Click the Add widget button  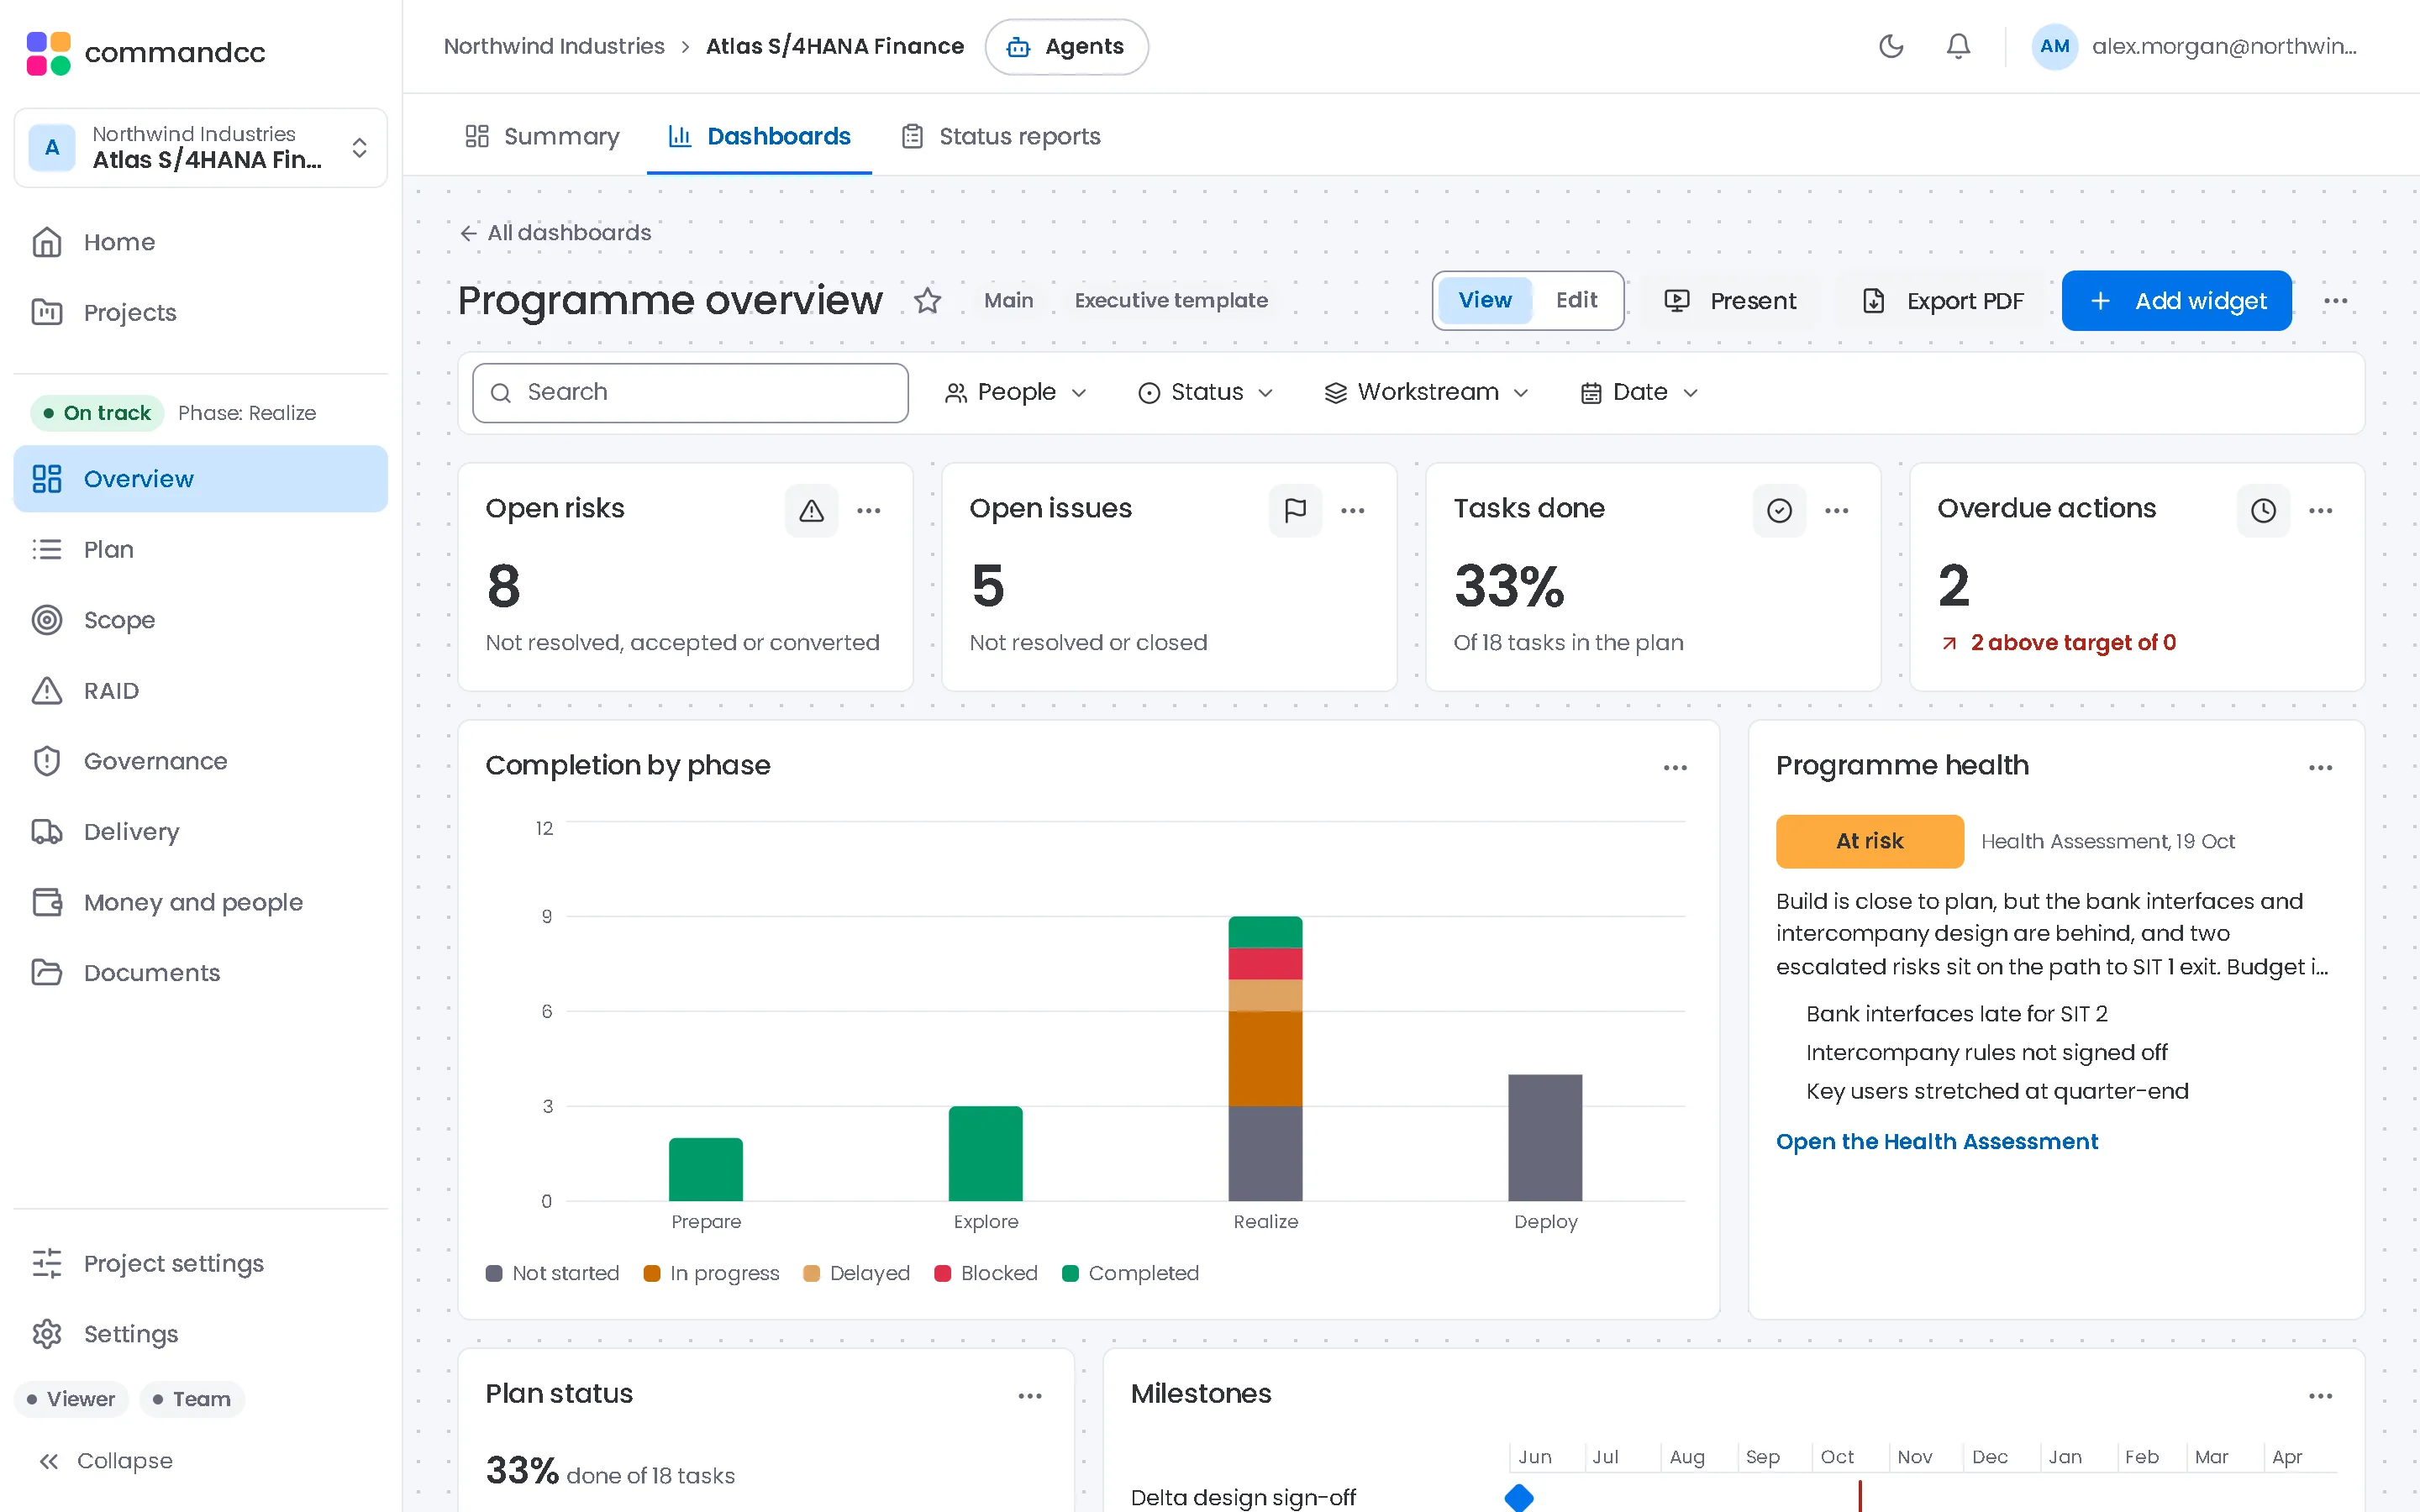click(2176, 300)
